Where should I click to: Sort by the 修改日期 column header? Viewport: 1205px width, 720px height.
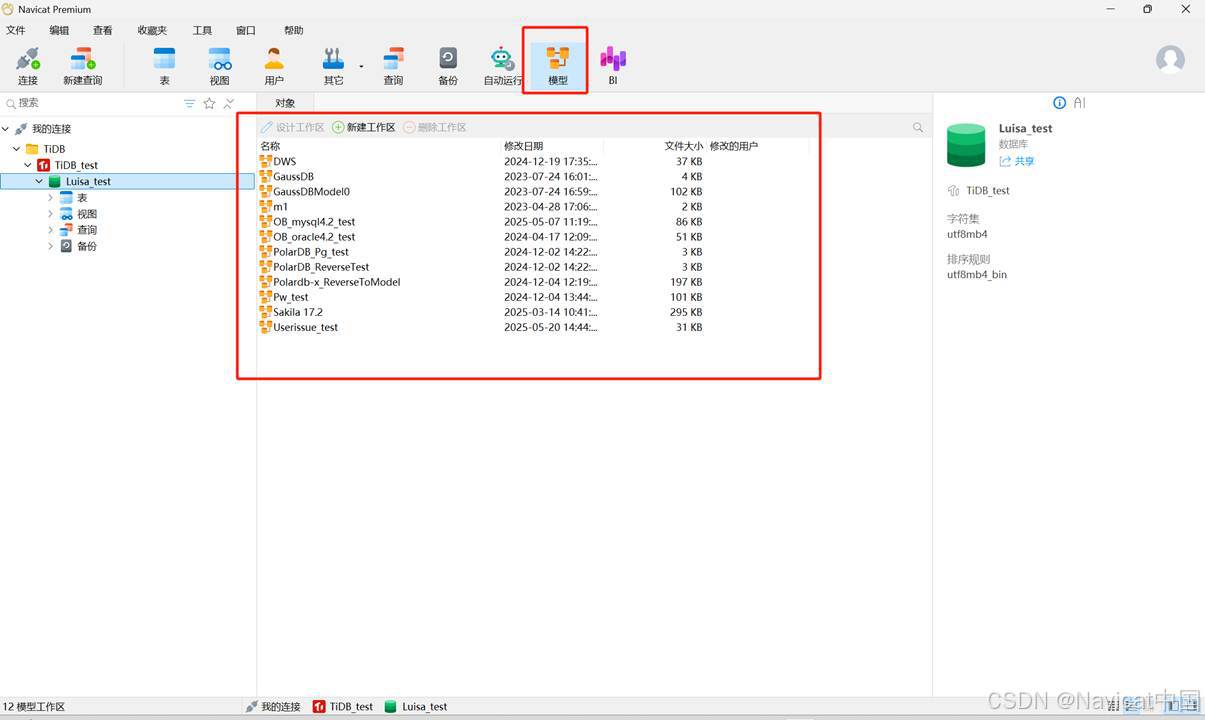click(552, 146)
